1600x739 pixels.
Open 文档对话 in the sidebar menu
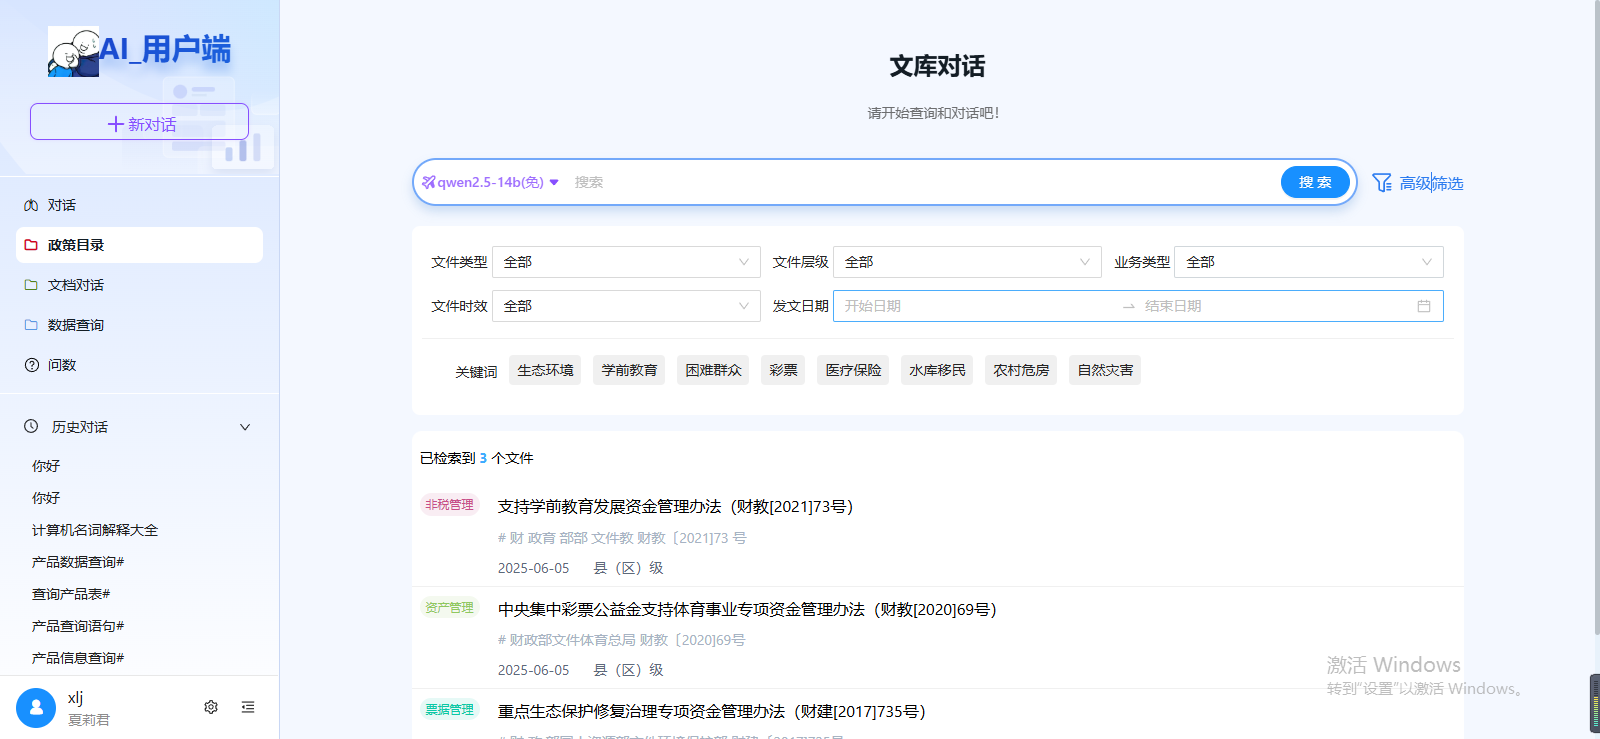pyautogui.click(x=76, y=285)
